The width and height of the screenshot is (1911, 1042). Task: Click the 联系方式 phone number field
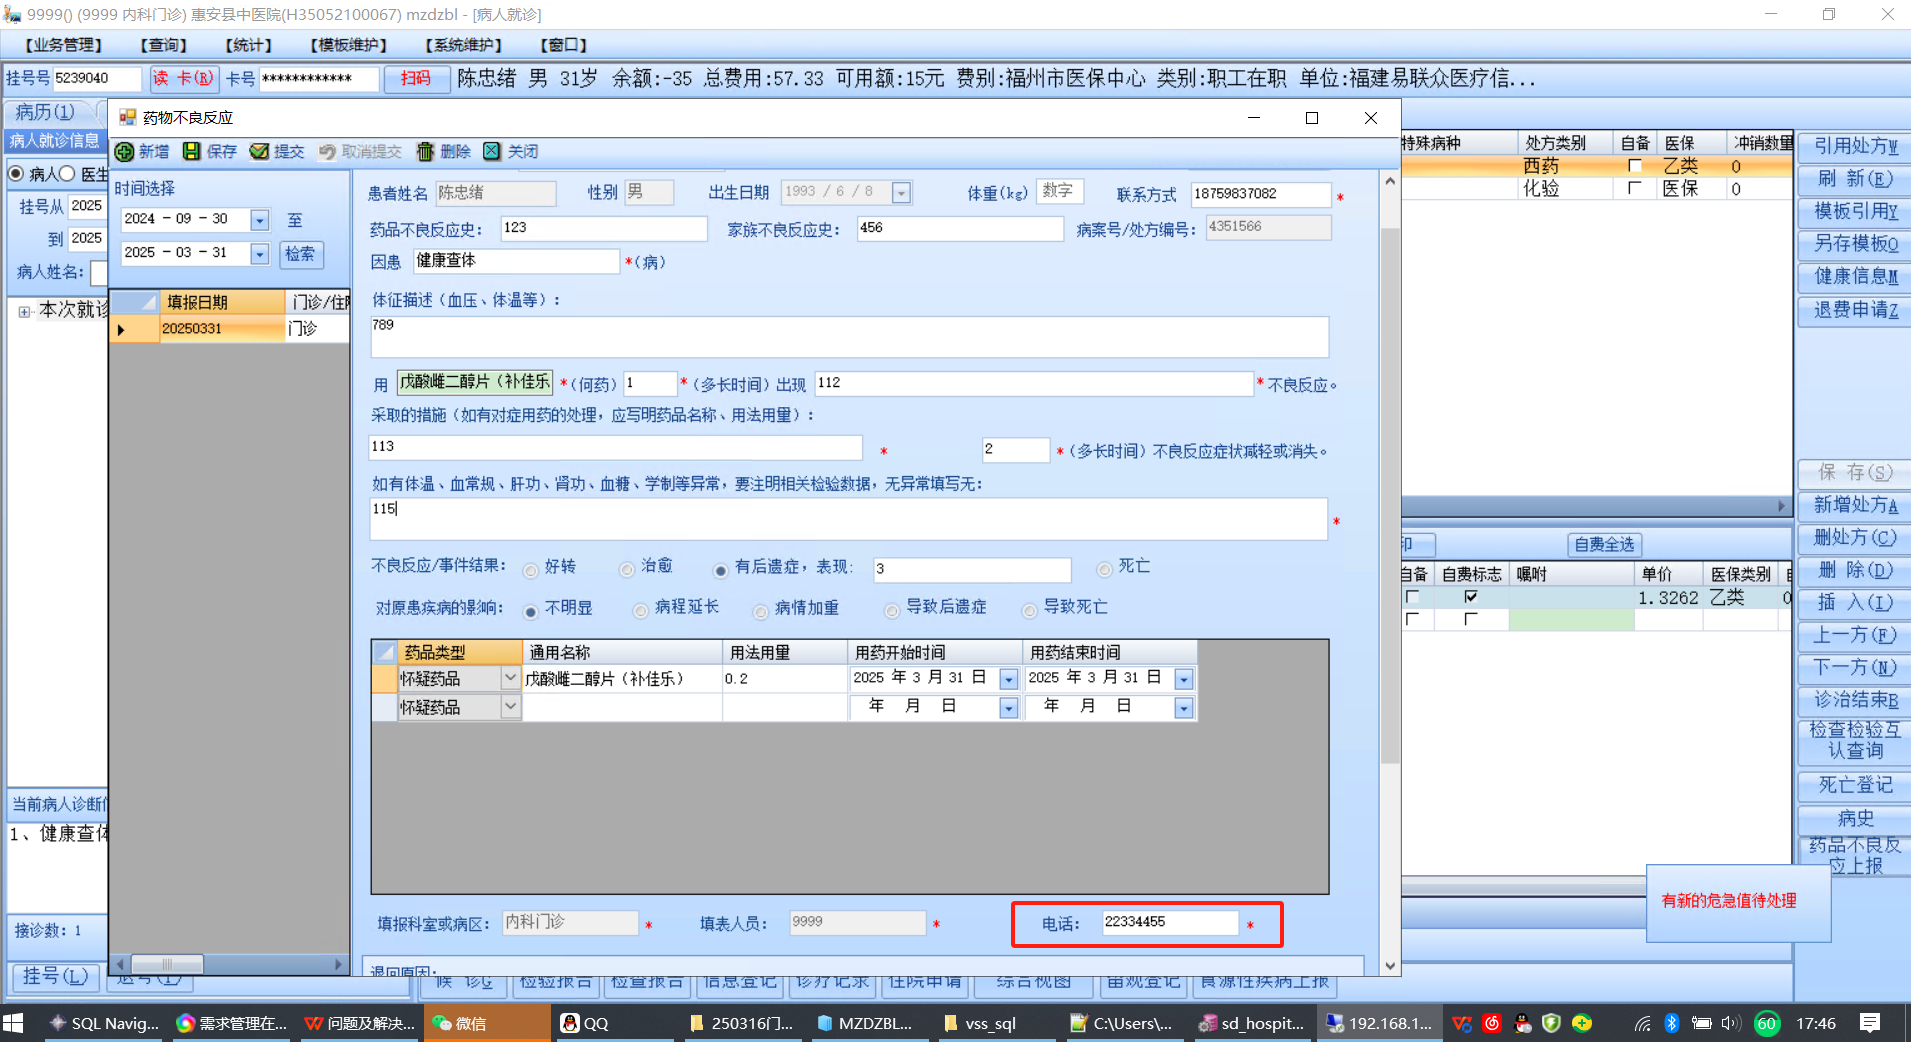[x=1261, y=194]
